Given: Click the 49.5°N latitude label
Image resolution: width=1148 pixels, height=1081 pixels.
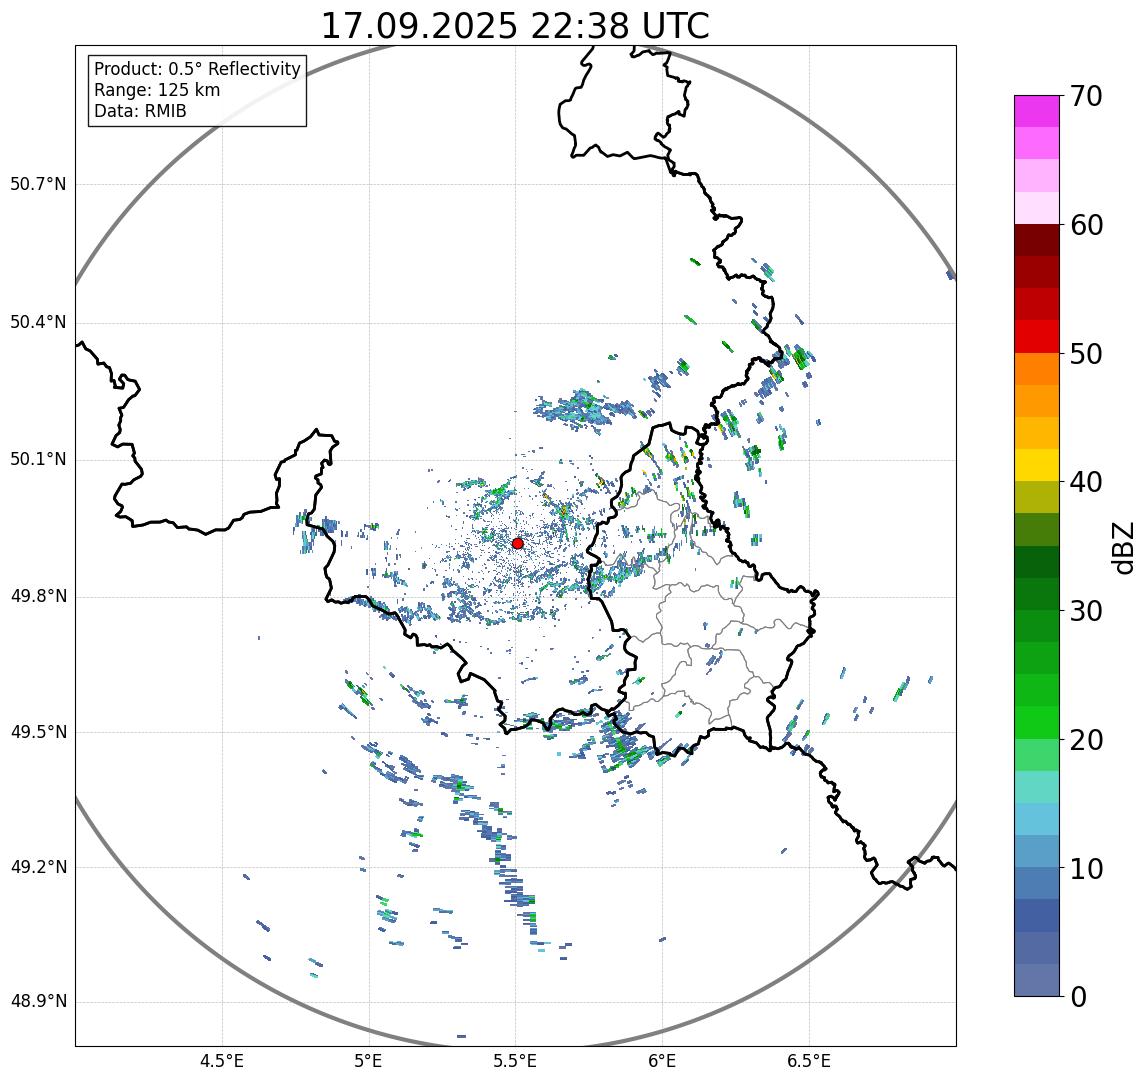Looking at the screenshot, I should [x=38, y=732].
